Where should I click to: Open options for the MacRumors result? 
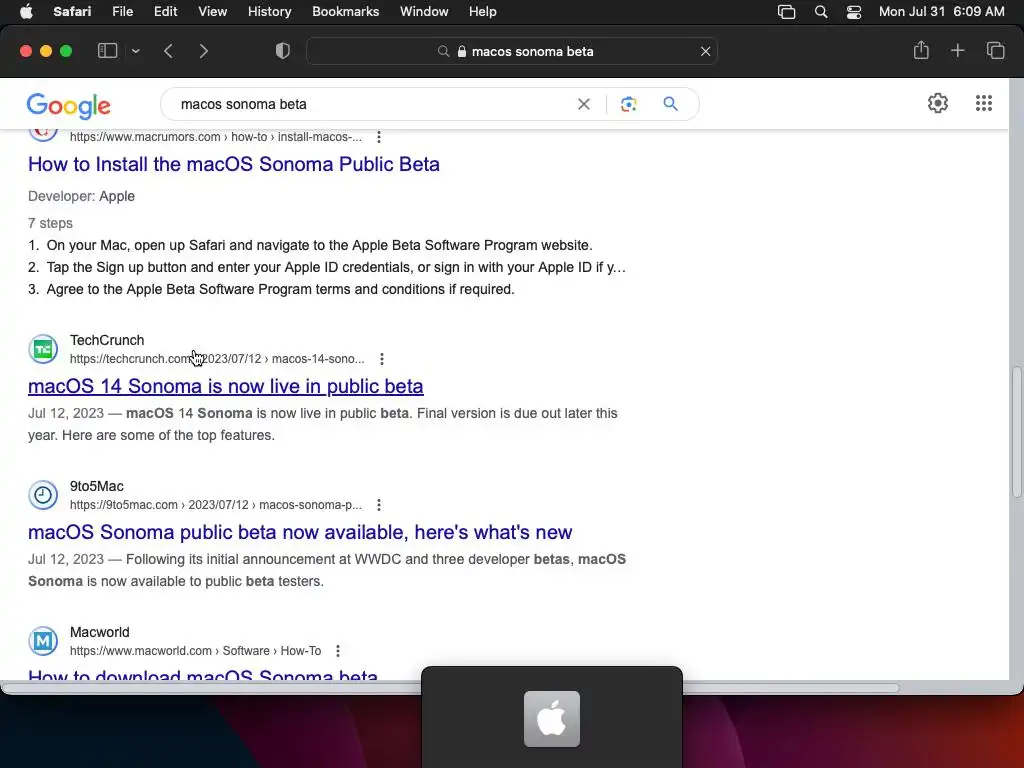tap(379, 137)
